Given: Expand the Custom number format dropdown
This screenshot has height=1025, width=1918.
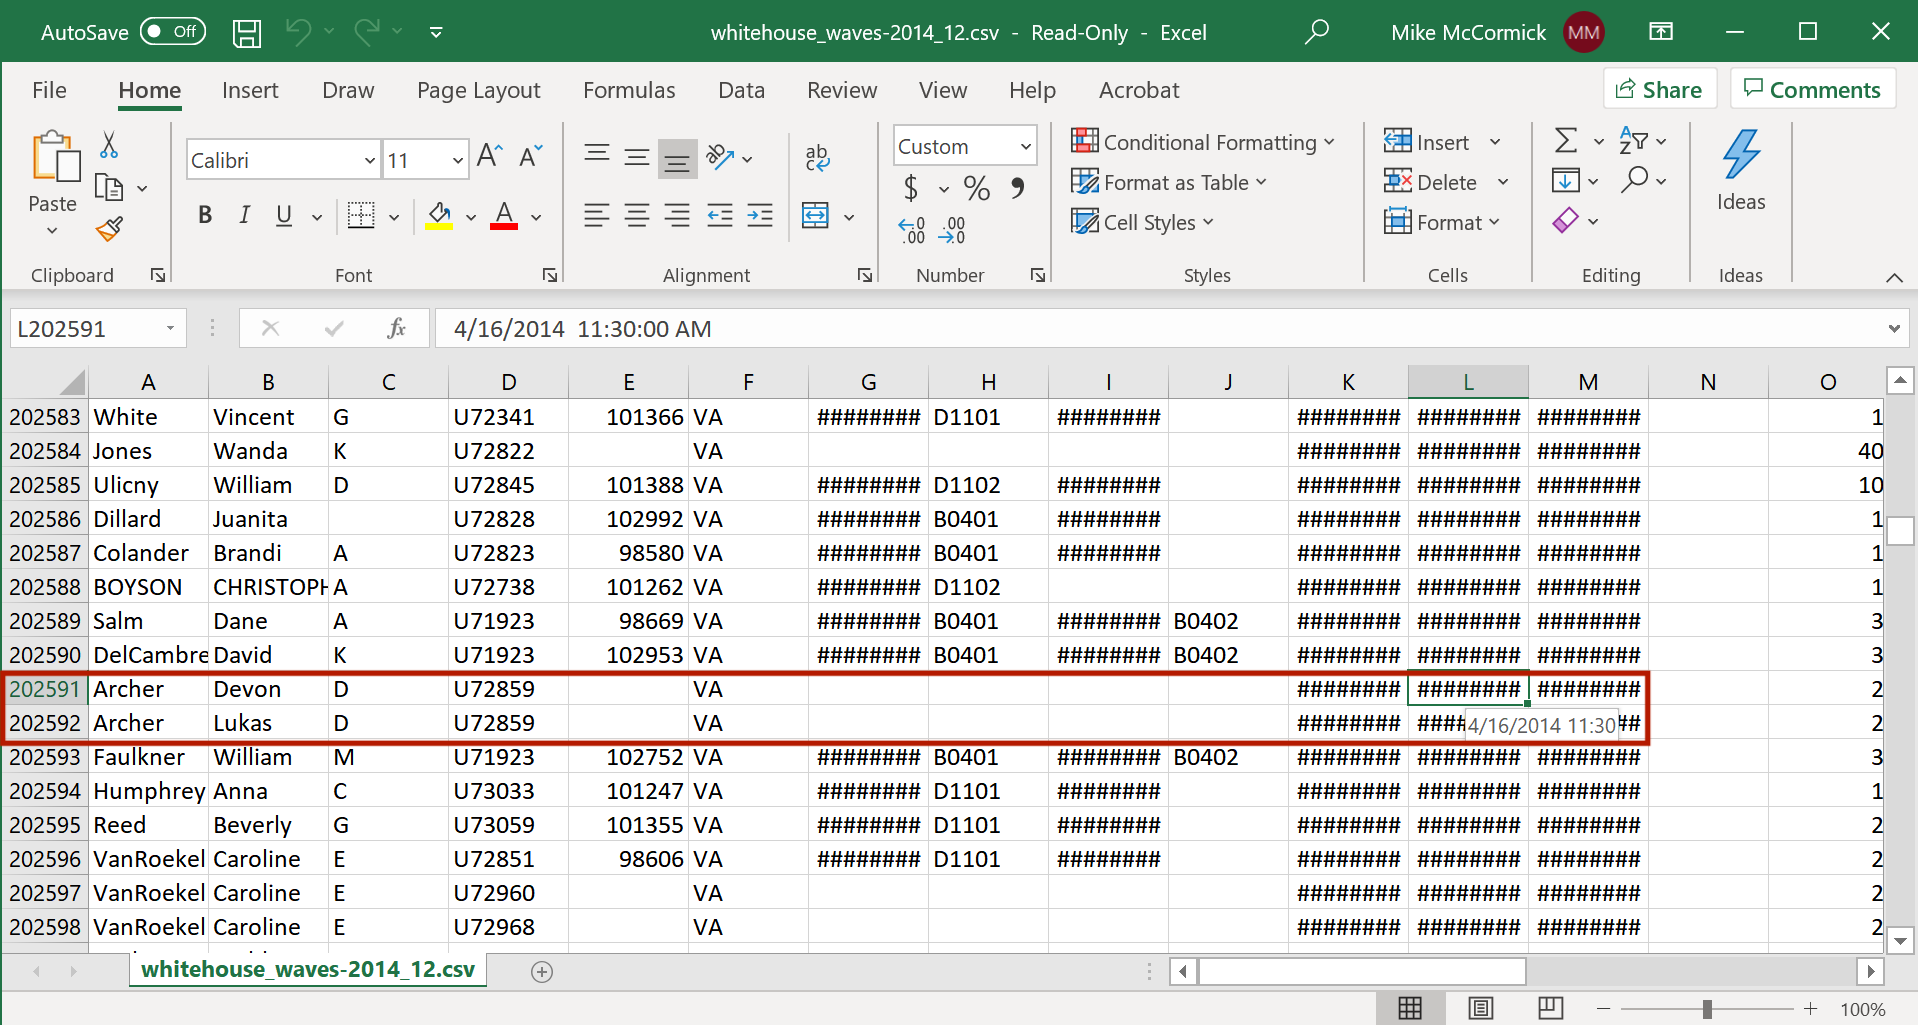Looking at the screenshot, I should [1025, 147].
